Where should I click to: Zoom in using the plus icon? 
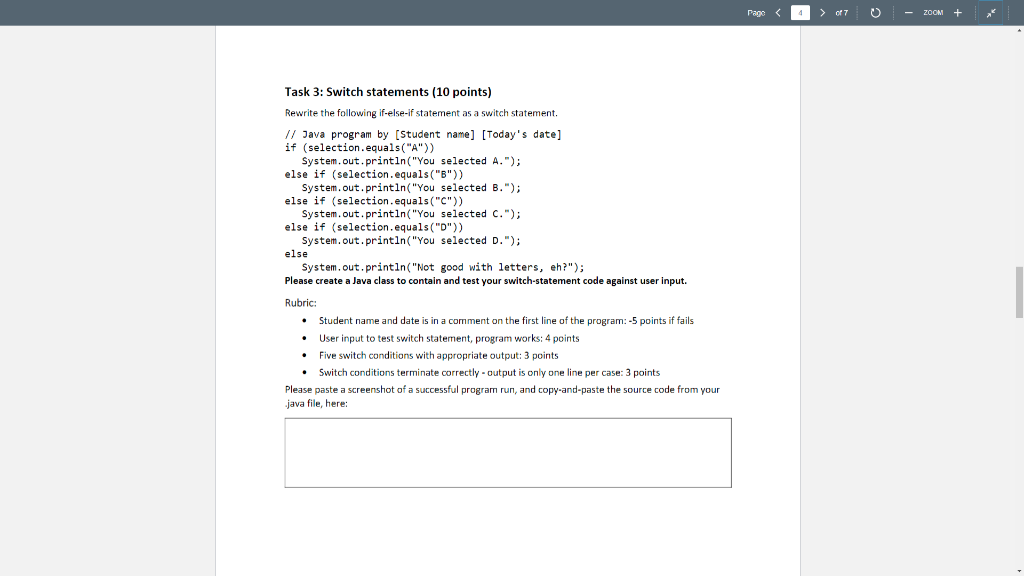click(x=957, y=12)
